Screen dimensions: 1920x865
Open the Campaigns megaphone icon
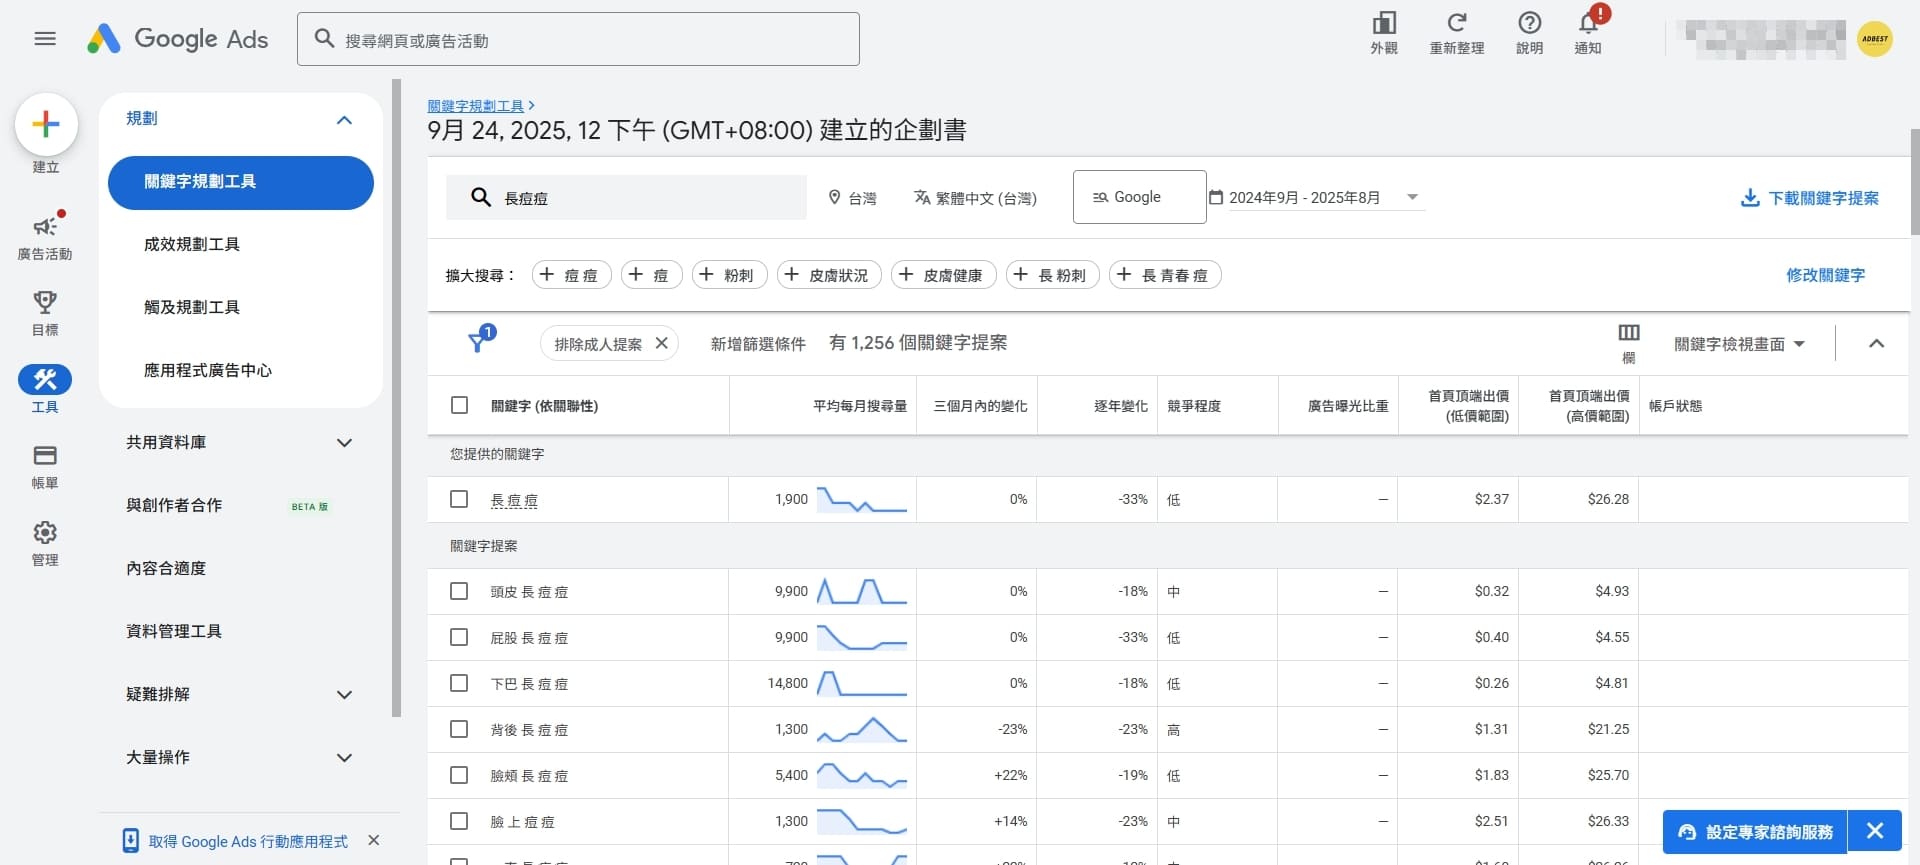[x=45, y=227]
